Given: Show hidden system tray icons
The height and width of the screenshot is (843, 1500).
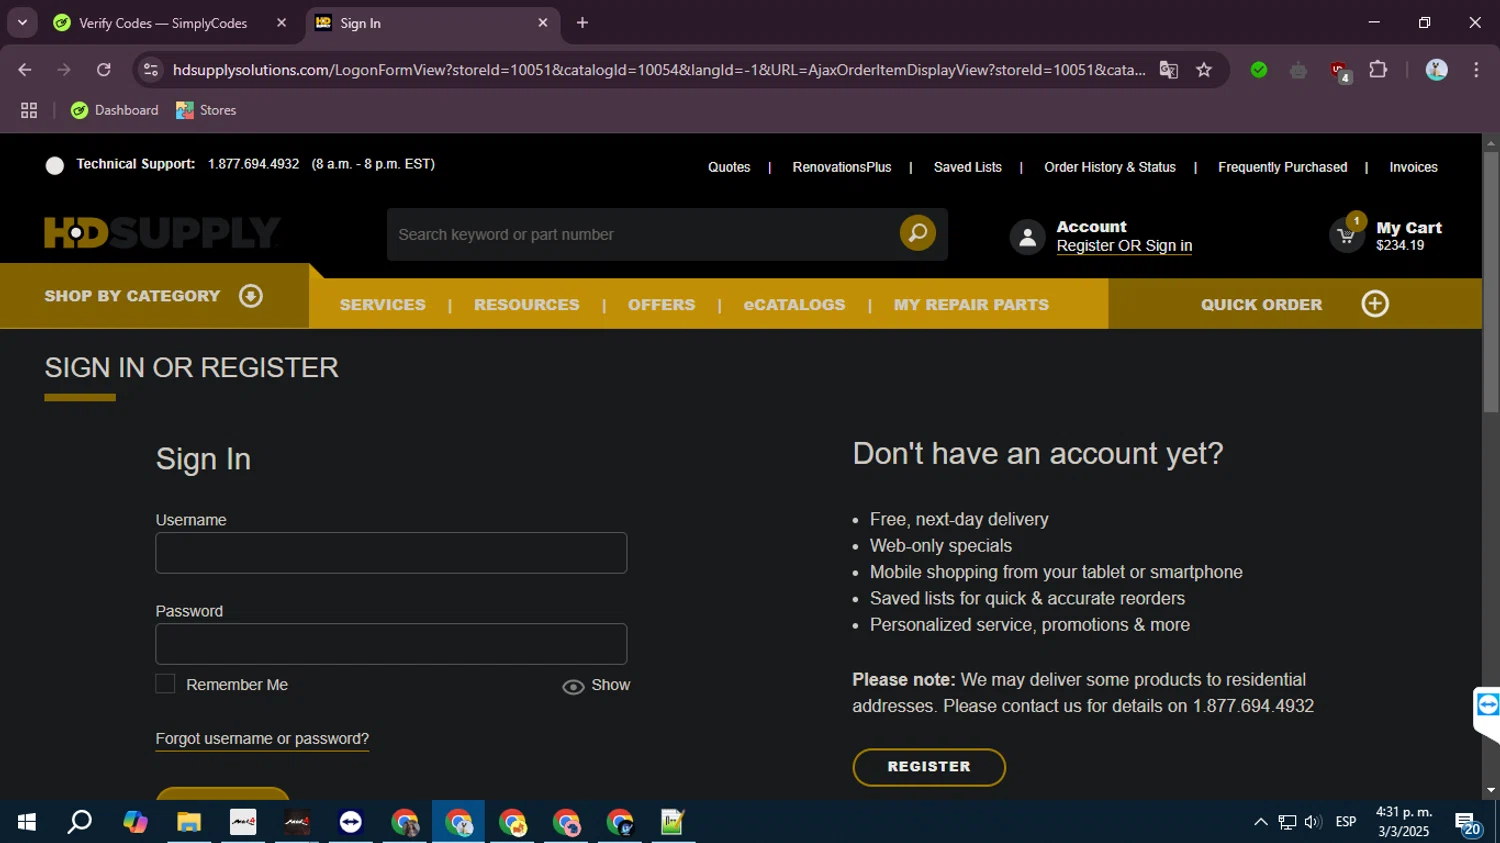Looking at the screenshot, I should point(1261,822).
